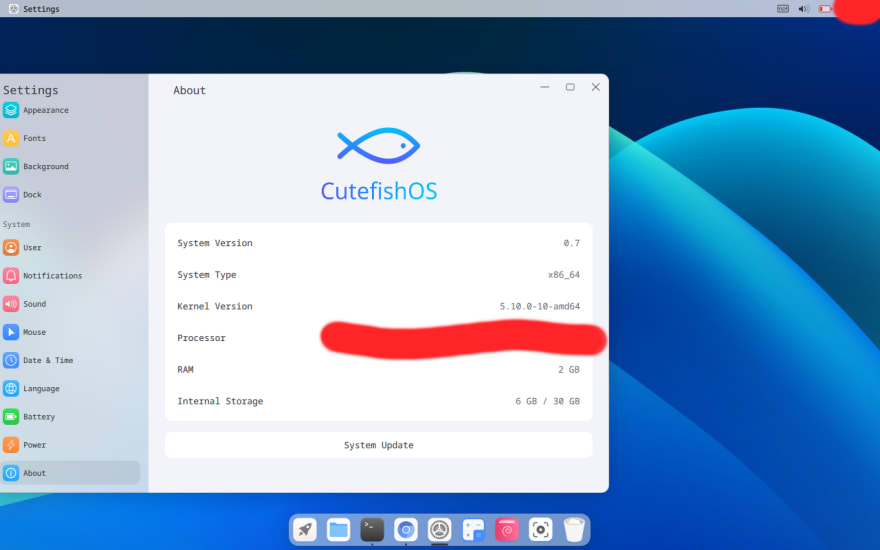Click the Settings app title in top bar

click(41, 8)
